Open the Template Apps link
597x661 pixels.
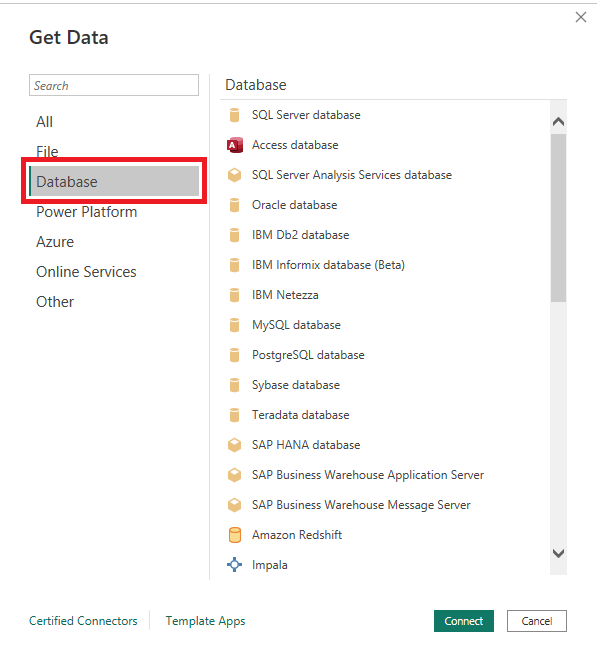[205, 621]
